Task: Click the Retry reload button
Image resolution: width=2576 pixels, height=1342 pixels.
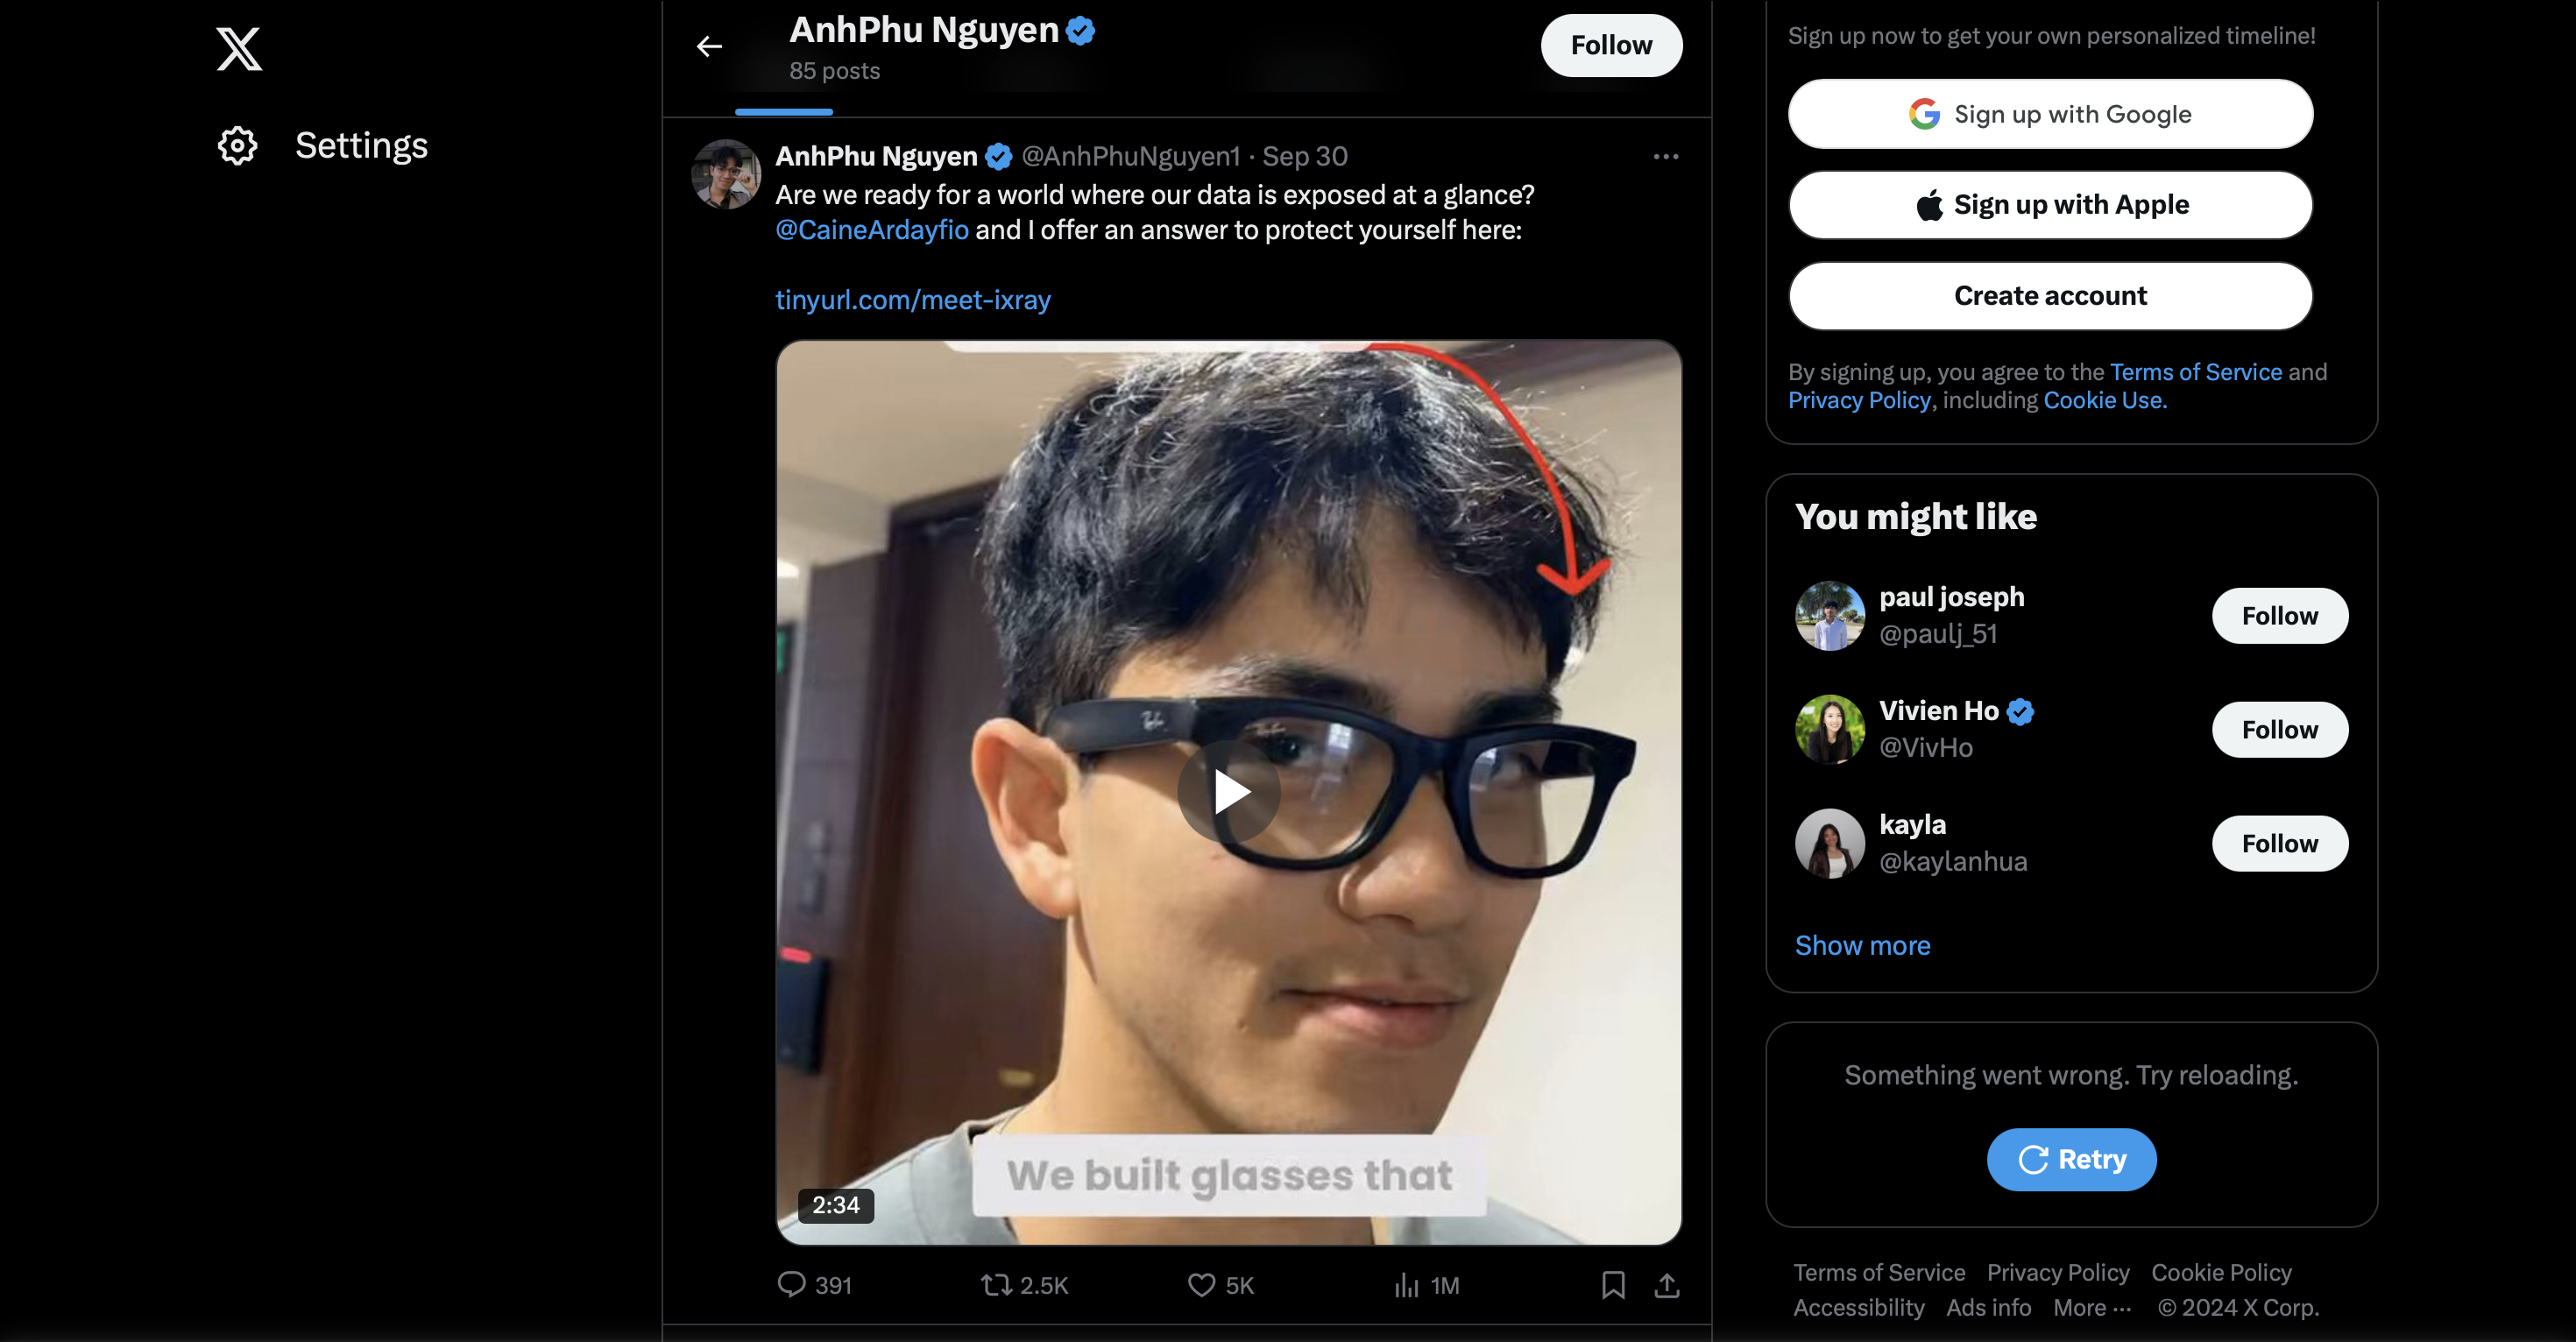Action: pyautogui.click(x=2070, y=1159)
